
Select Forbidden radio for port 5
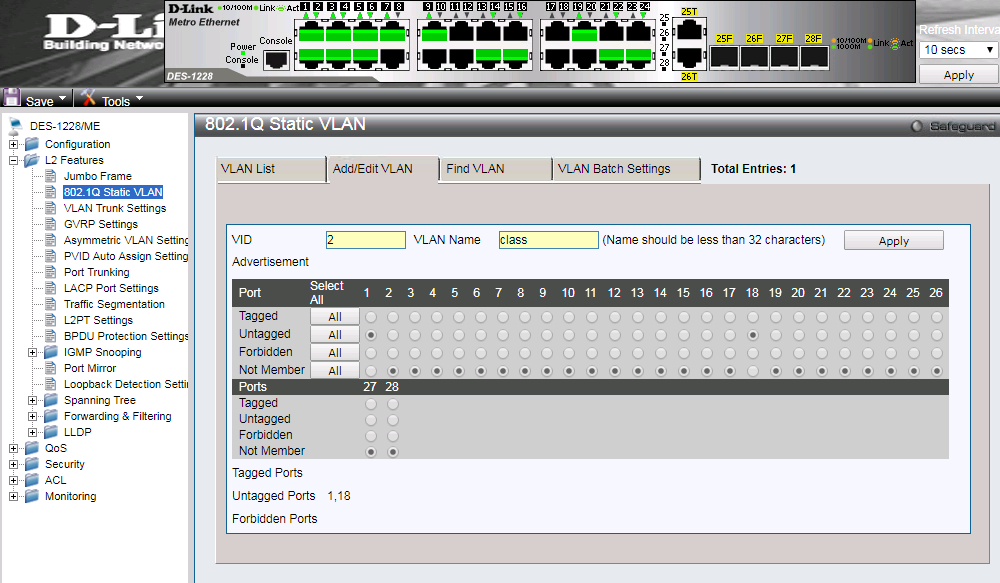[x=459, y=353]
